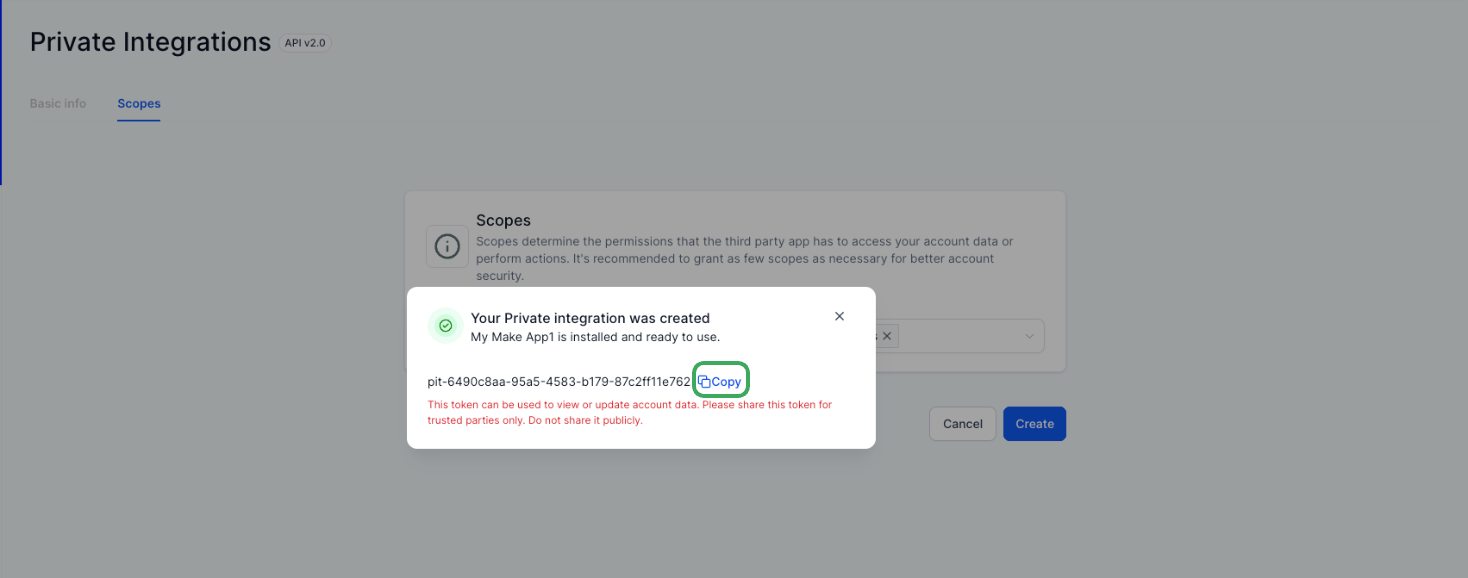Click the copy icon beside the token

pyautogui.click(x=704, y=382)
